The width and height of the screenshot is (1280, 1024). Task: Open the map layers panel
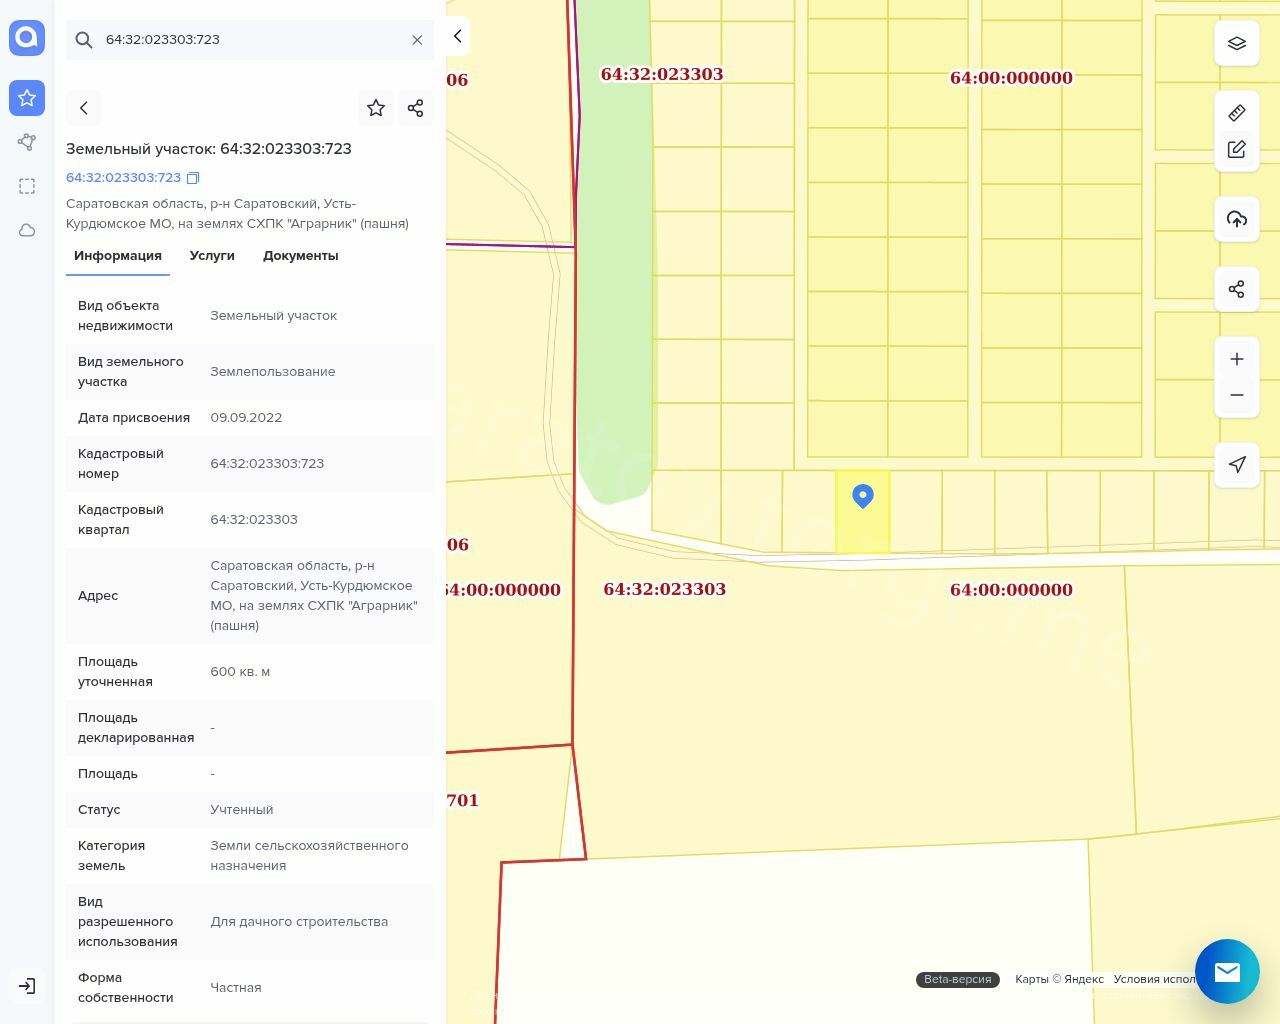[1237, 44]
